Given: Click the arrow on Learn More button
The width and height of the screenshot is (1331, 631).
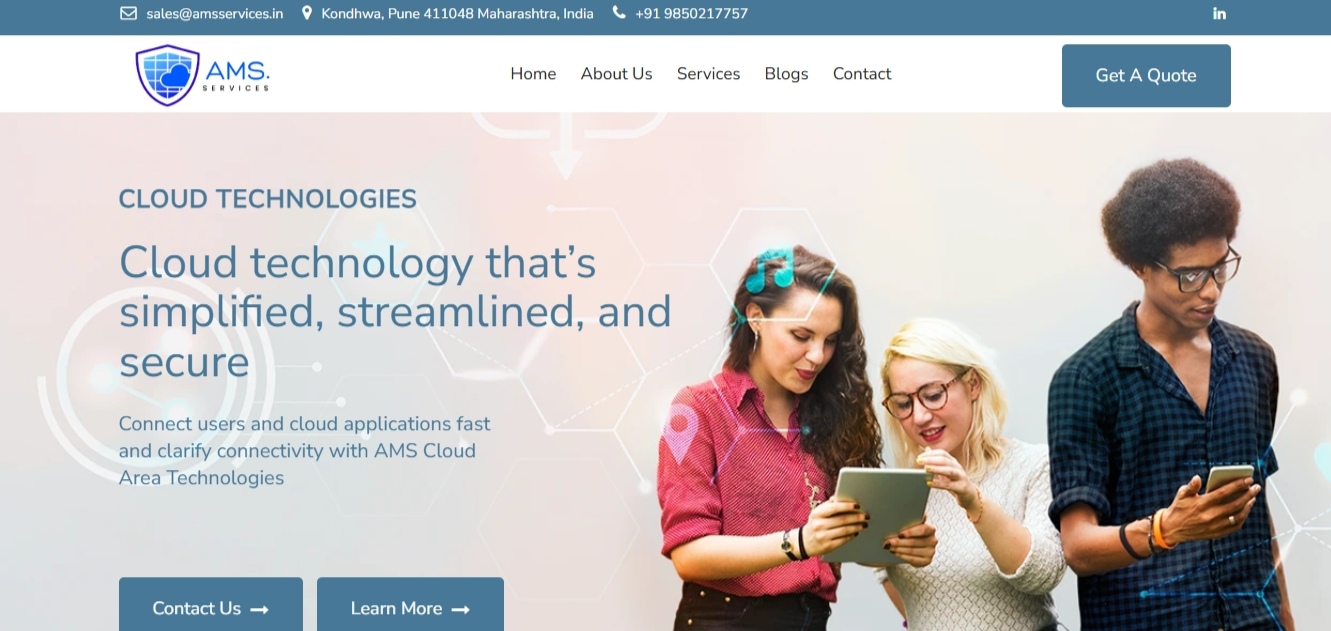Looking at the screenshot, I should pyautogui.click(x=460, y=609).
